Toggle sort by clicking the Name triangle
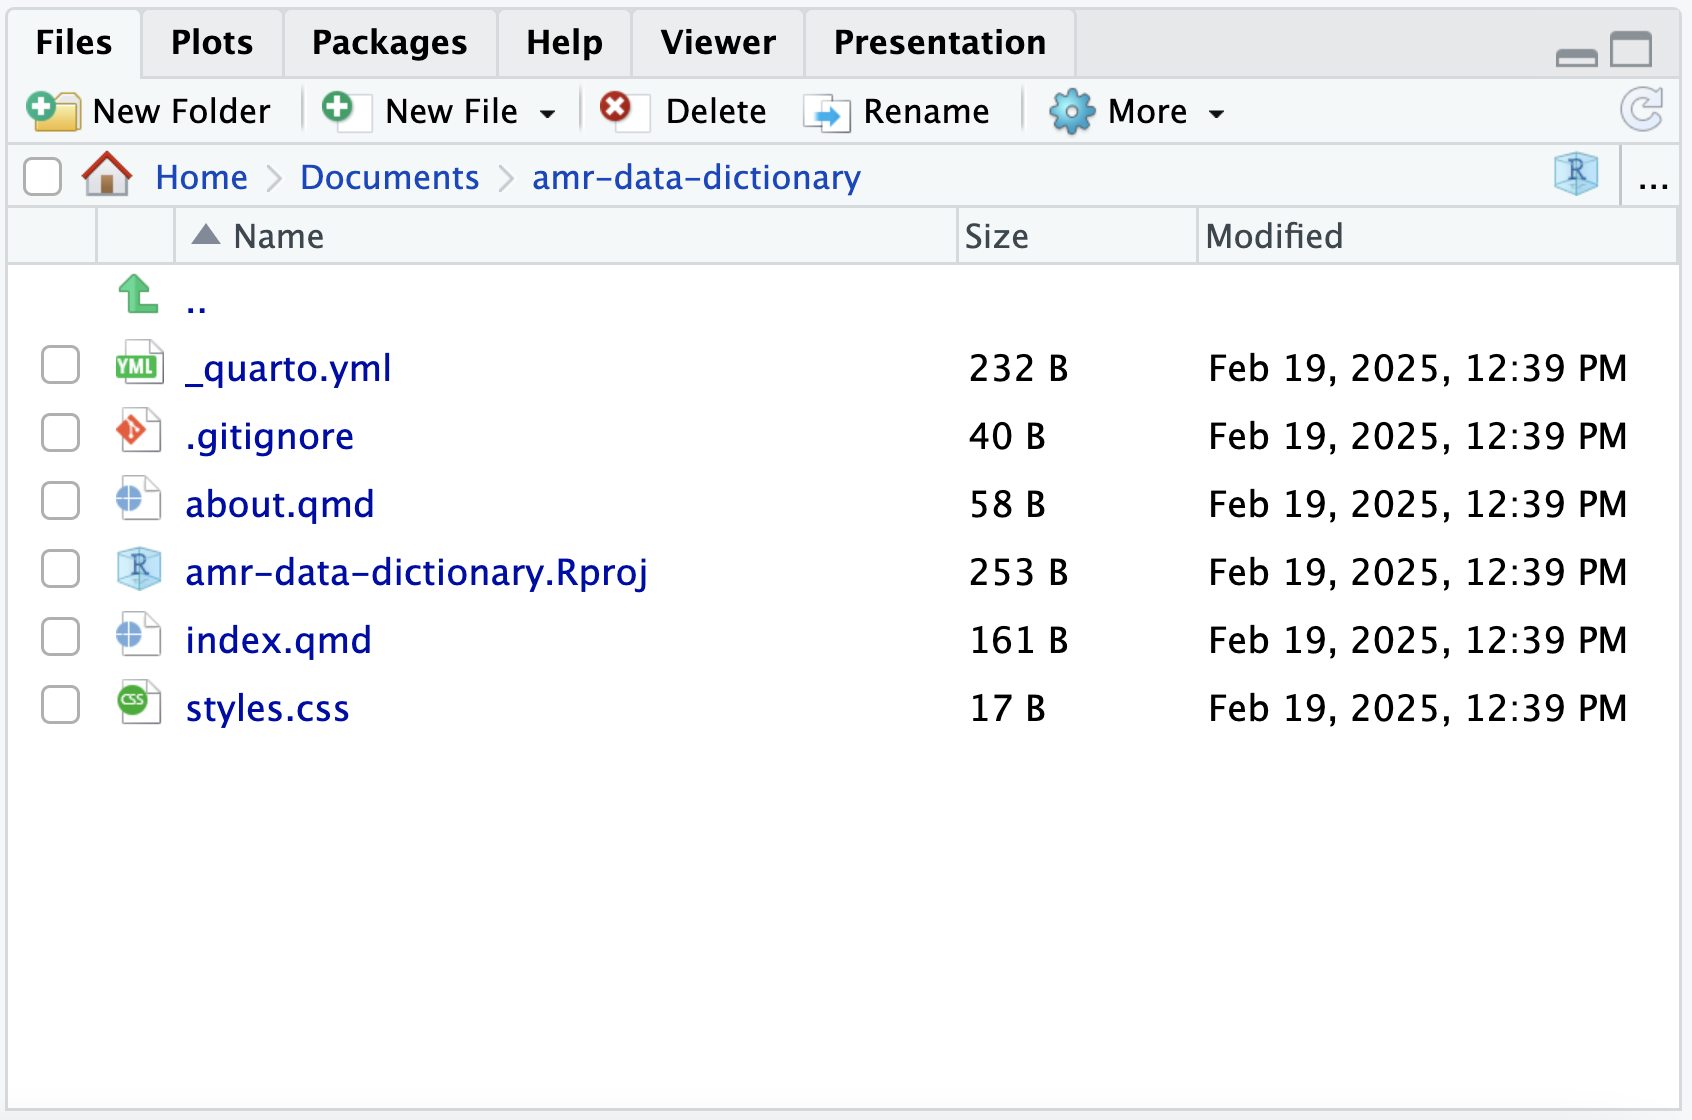 click(205, 235)
